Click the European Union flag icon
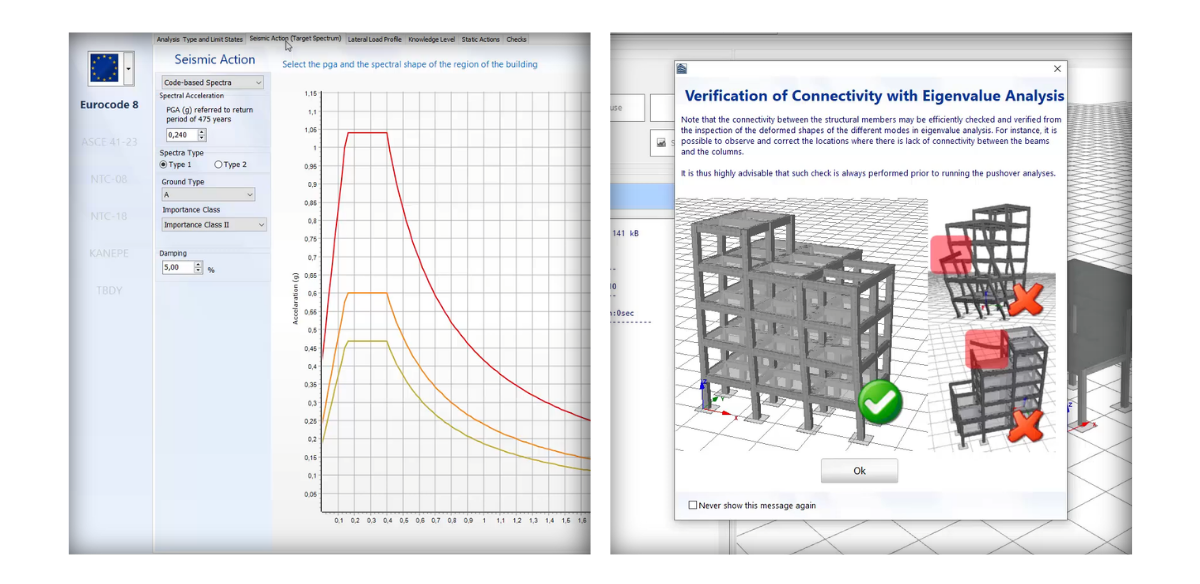 point(104,69)
